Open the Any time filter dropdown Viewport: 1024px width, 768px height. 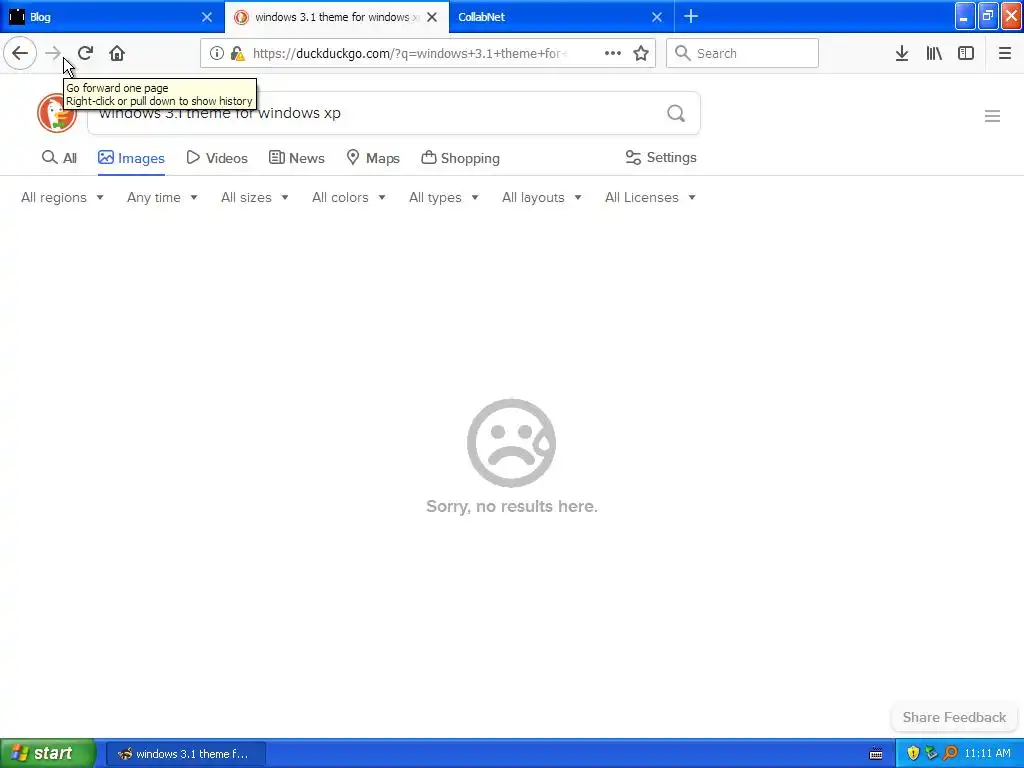click(x=162, y=197)
